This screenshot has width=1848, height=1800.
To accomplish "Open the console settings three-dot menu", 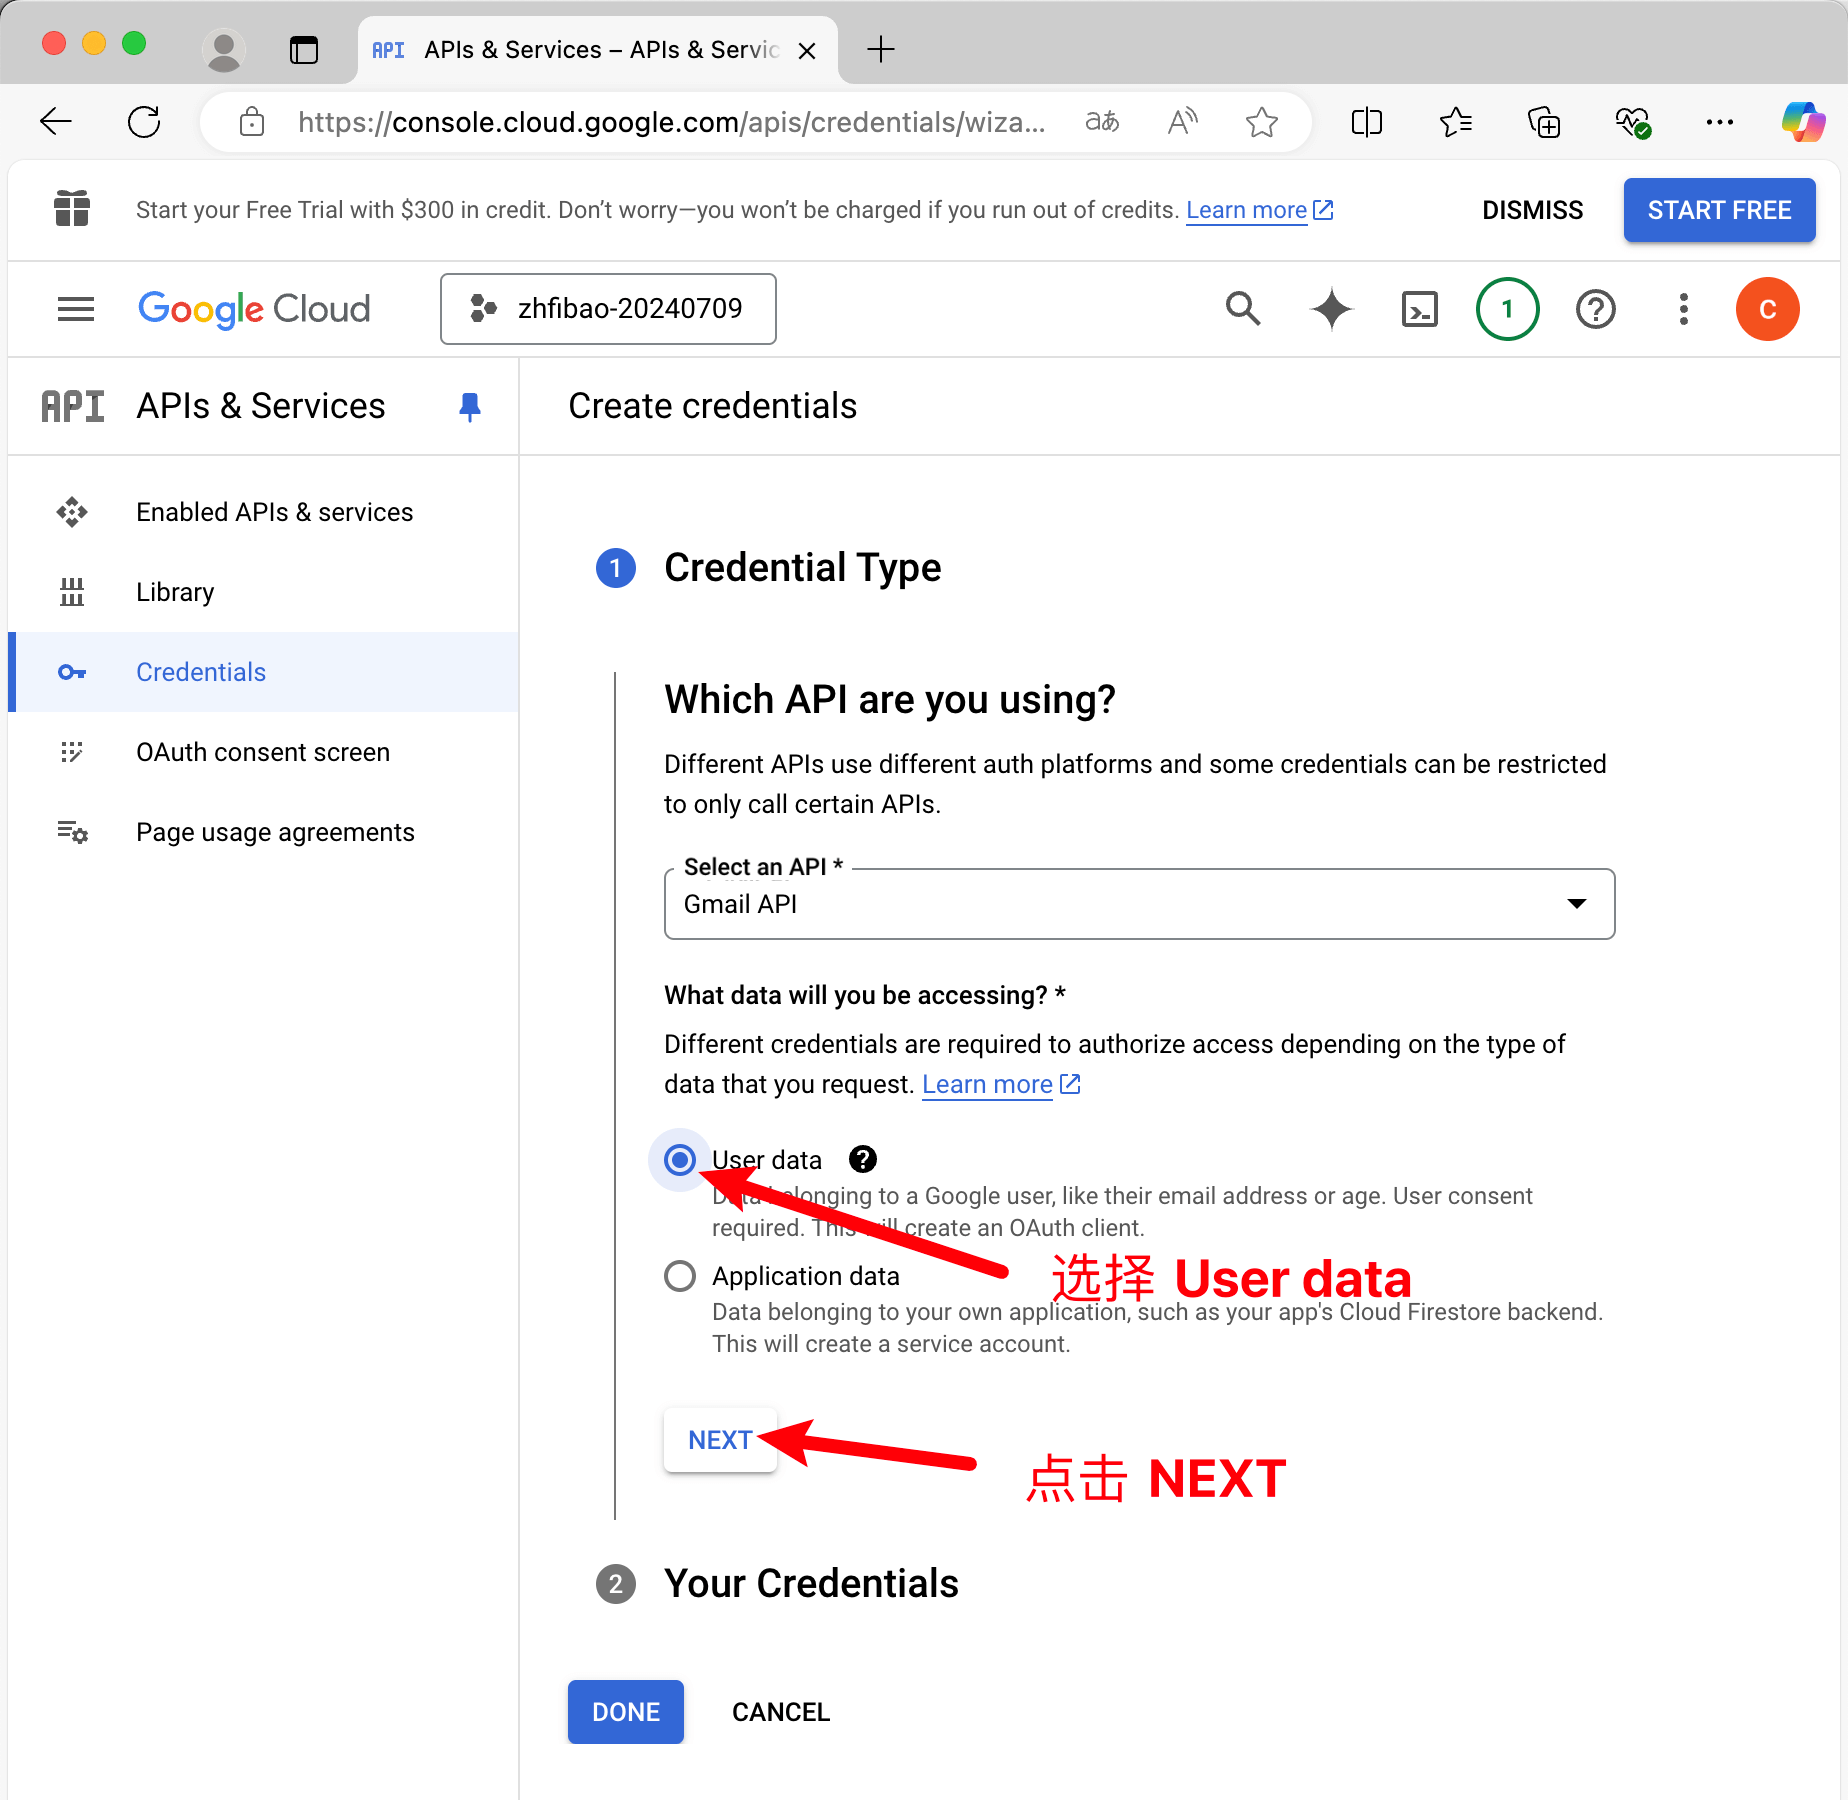I will pos(1684,309).
